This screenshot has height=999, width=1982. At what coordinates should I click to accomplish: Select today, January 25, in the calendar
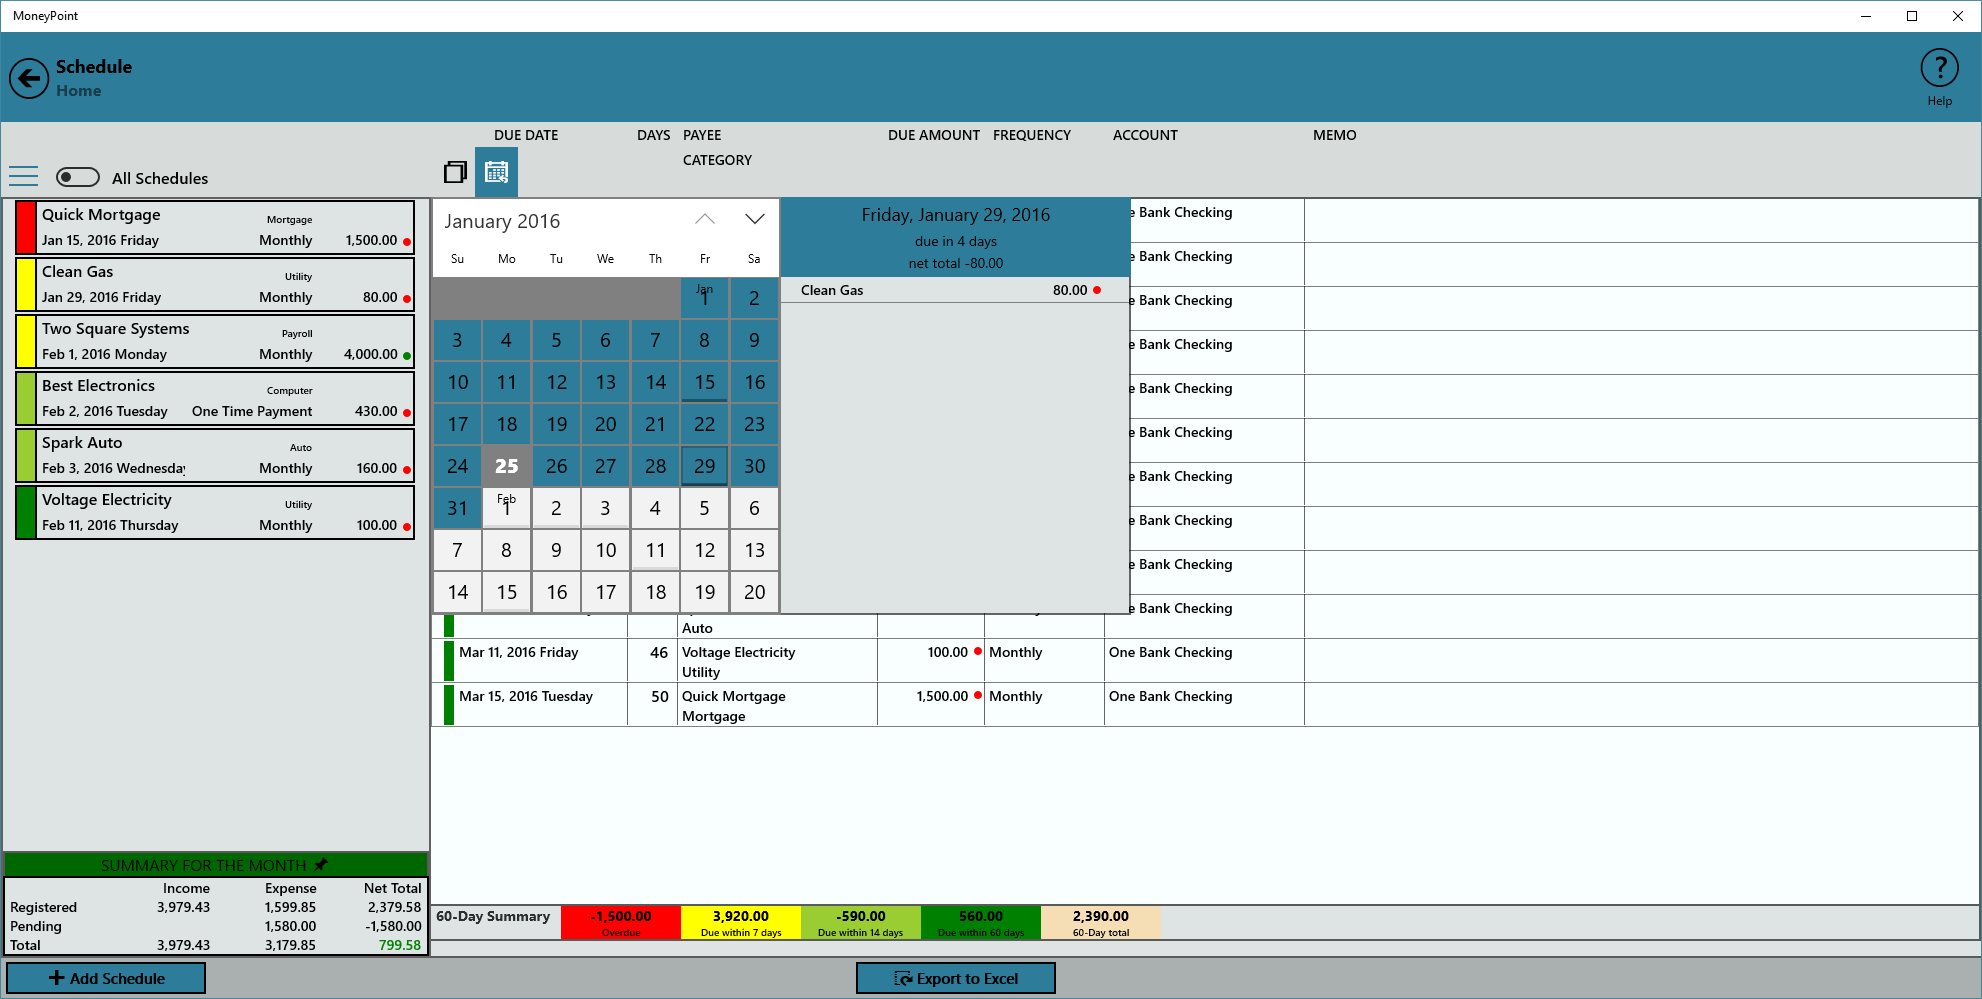[x=507, y=466]
